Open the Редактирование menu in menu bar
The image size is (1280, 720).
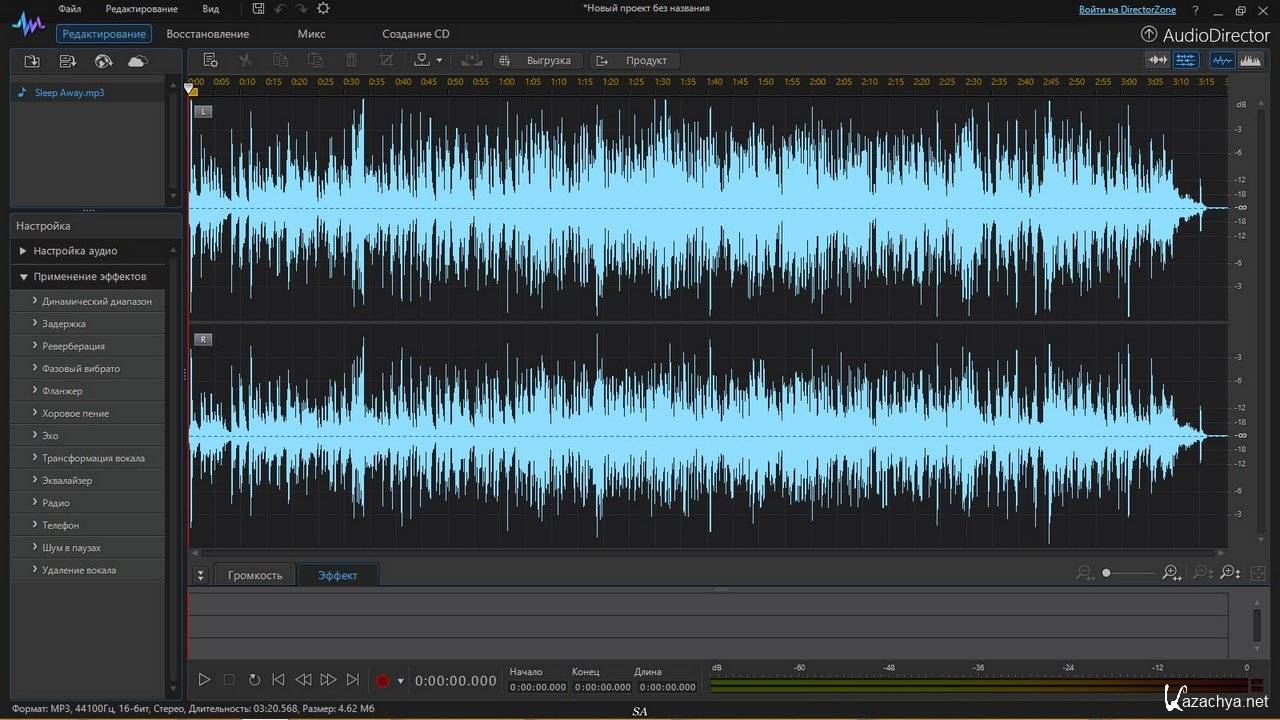(x=142, y=9)
